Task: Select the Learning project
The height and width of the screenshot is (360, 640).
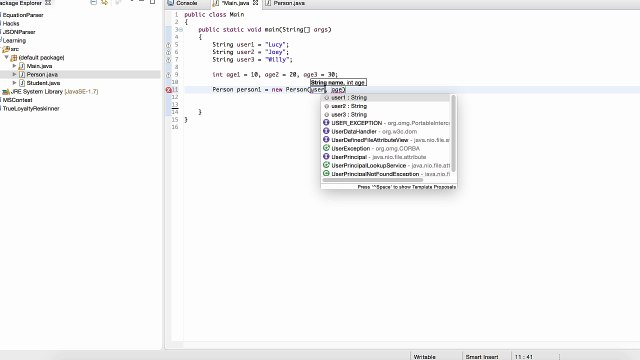Action: pos(14,40)
